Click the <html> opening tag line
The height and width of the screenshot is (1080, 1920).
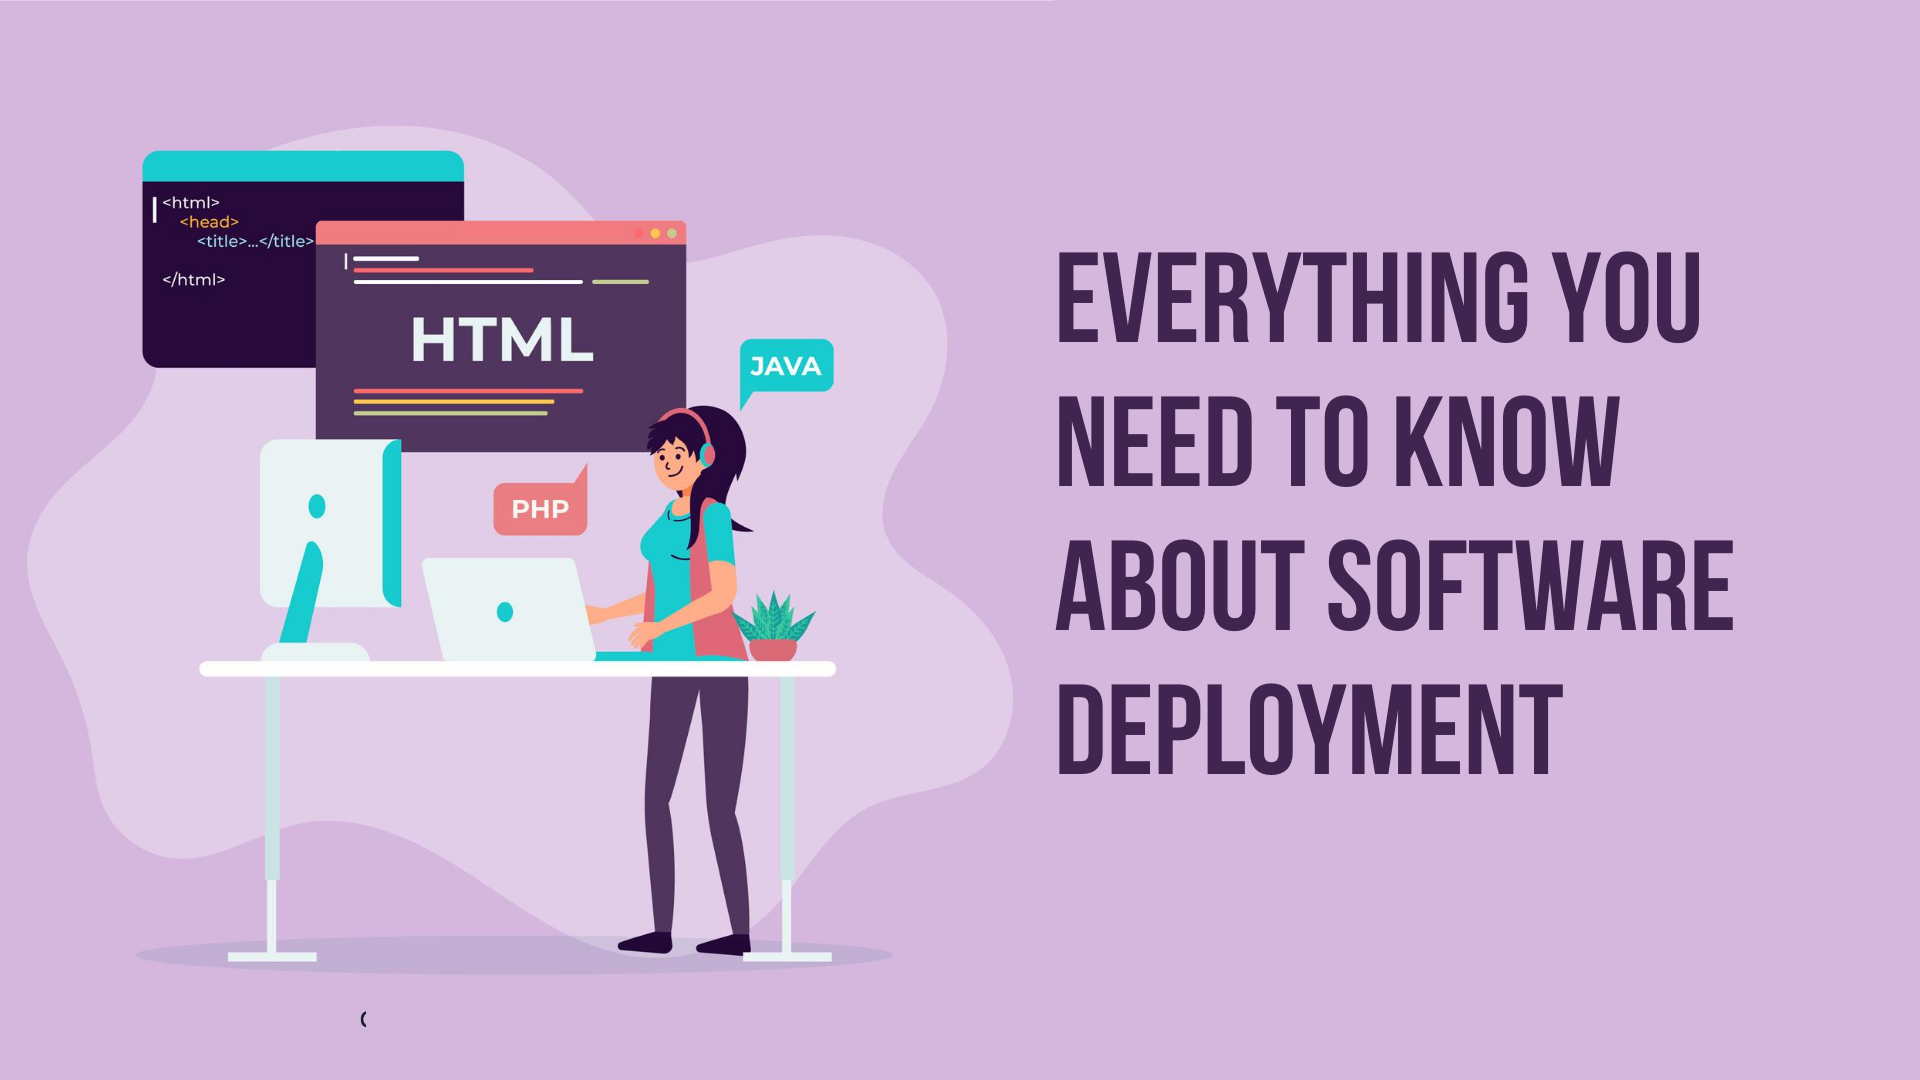191,203
